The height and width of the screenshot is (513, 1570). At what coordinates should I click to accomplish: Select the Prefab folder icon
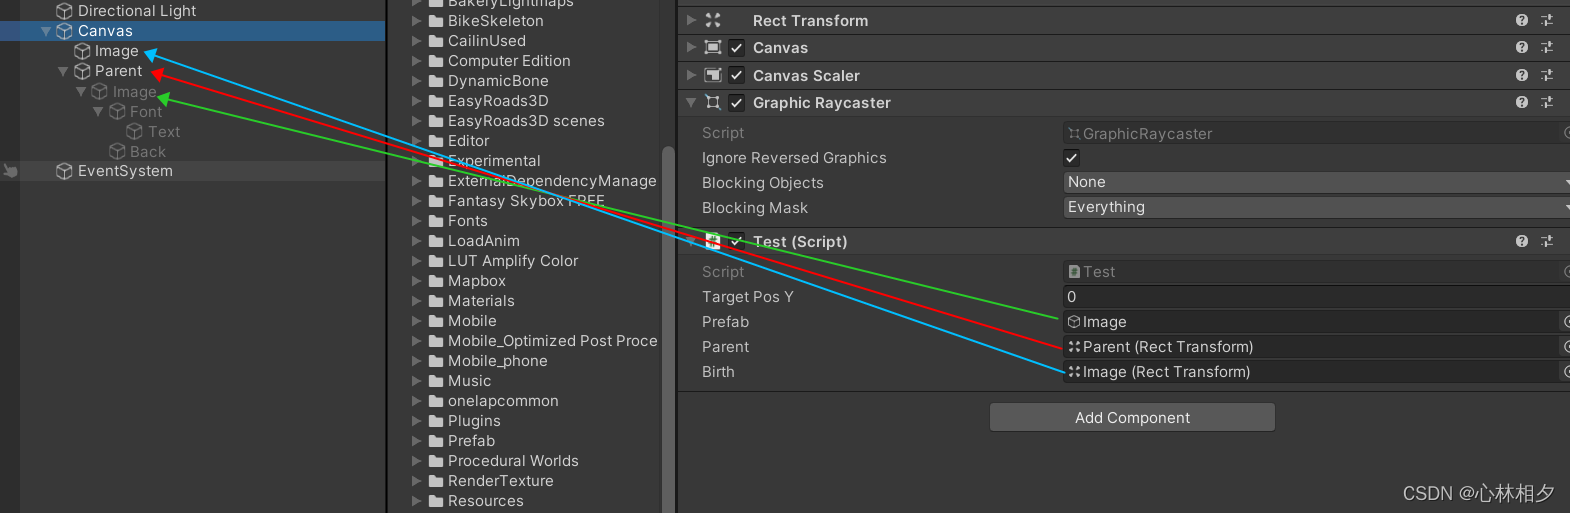[436, 441]
